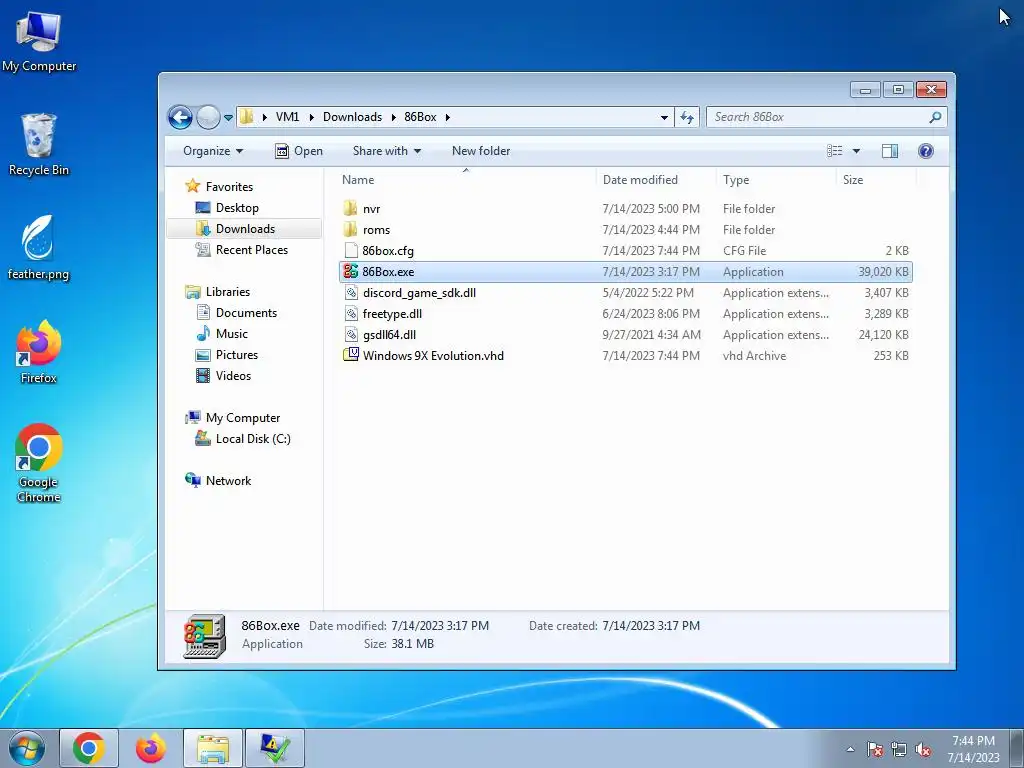Click the Change your view icon
1024x768 pixels.
pos(835,151)
